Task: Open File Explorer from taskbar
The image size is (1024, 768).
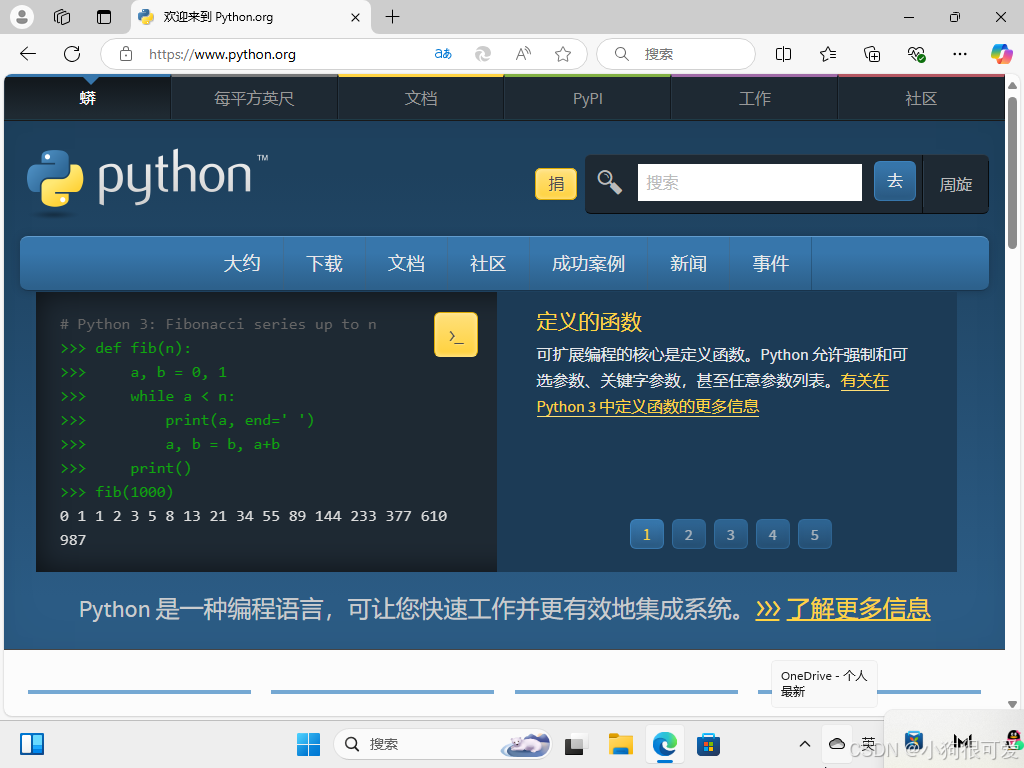Action: pos(620,744)
